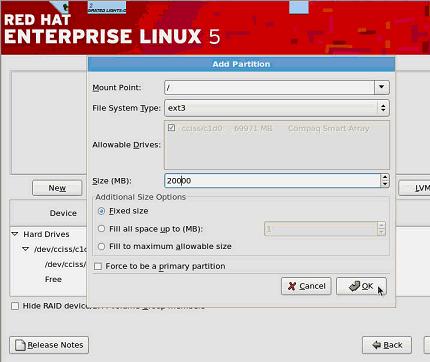430x362 pixels.
Task: Click the LVM button
Action: pos(414,188)
